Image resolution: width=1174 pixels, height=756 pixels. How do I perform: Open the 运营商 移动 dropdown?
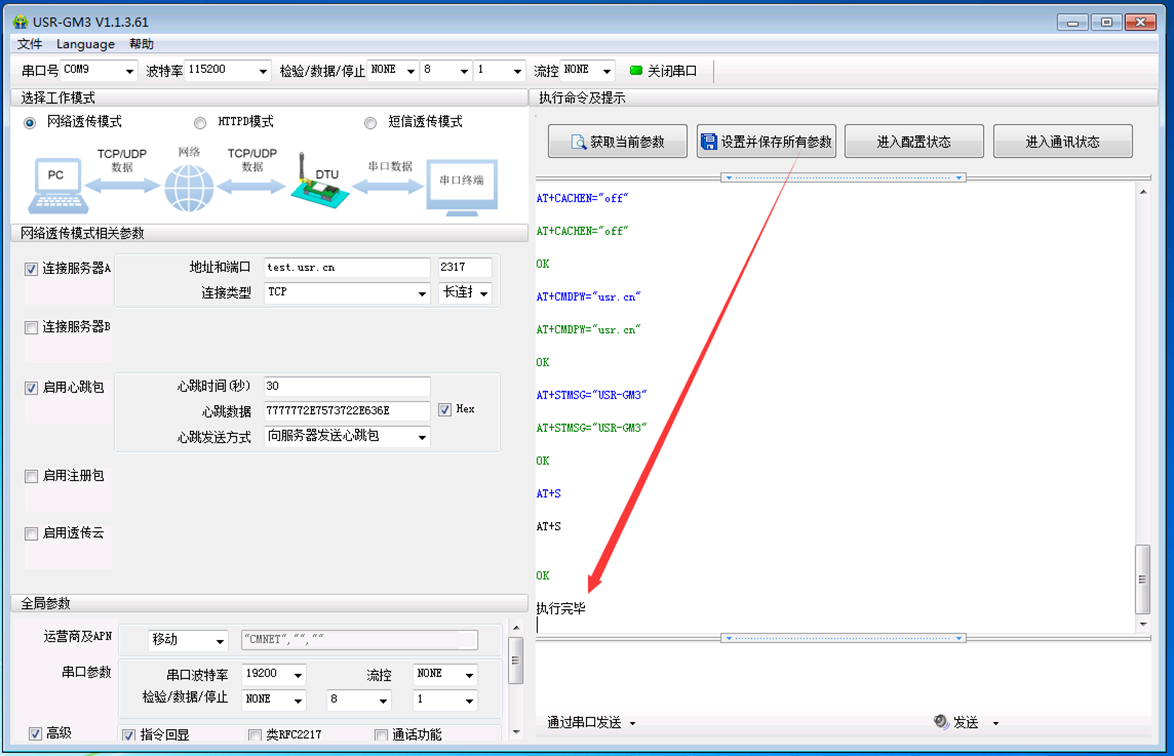pos(219,640)
